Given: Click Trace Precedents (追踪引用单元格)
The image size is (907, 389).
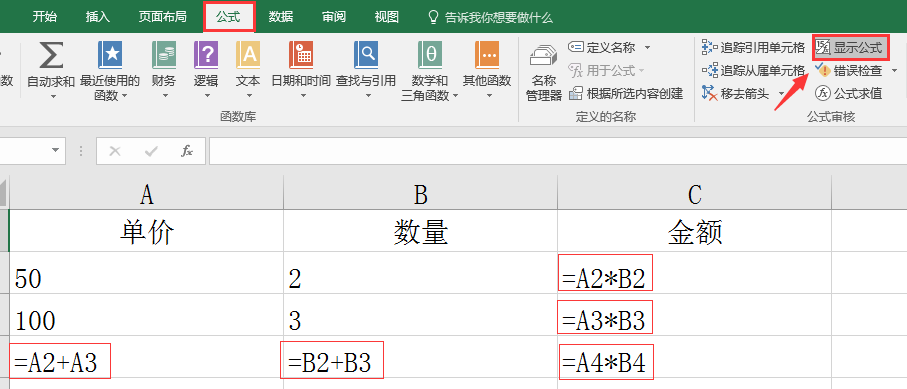Looking at the screenshot, I should tap(753, 47).
